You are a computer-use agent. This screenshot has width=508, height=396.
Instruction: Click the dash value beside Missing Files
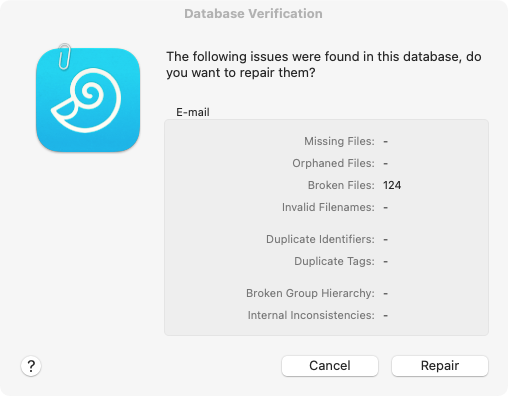[x=385, y=142]
